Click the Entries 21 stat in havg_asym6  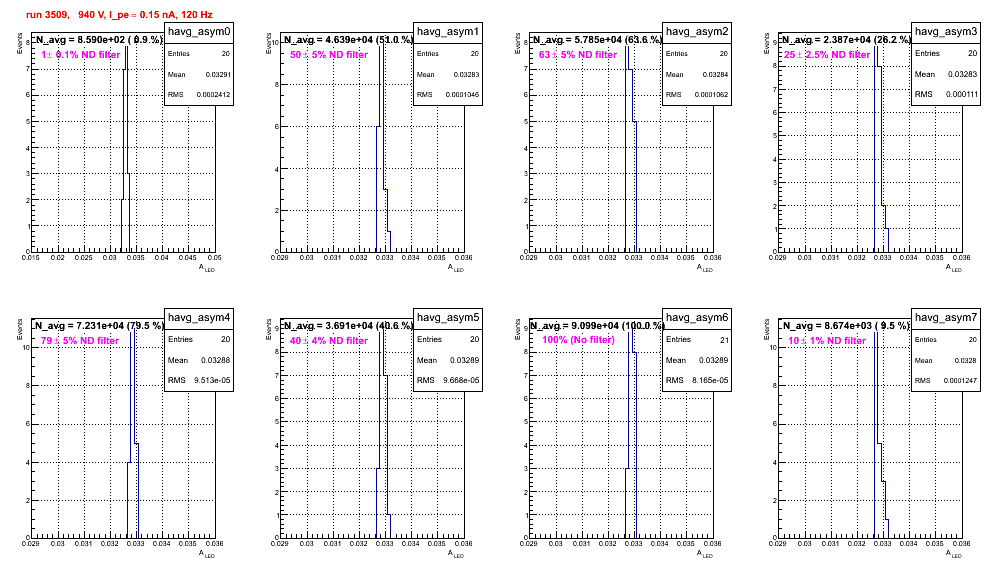[697, 340]
